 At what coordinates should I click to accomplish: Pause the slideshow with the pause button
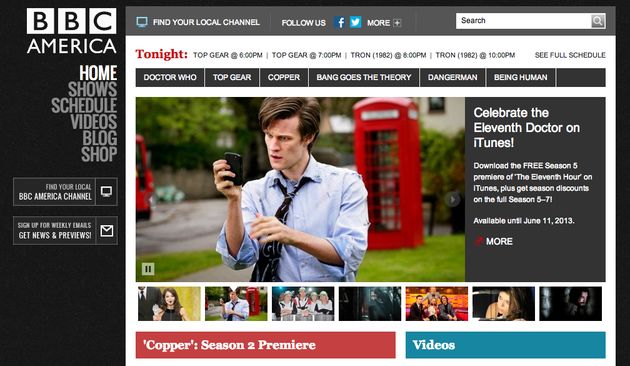click(x=148, y=269)
